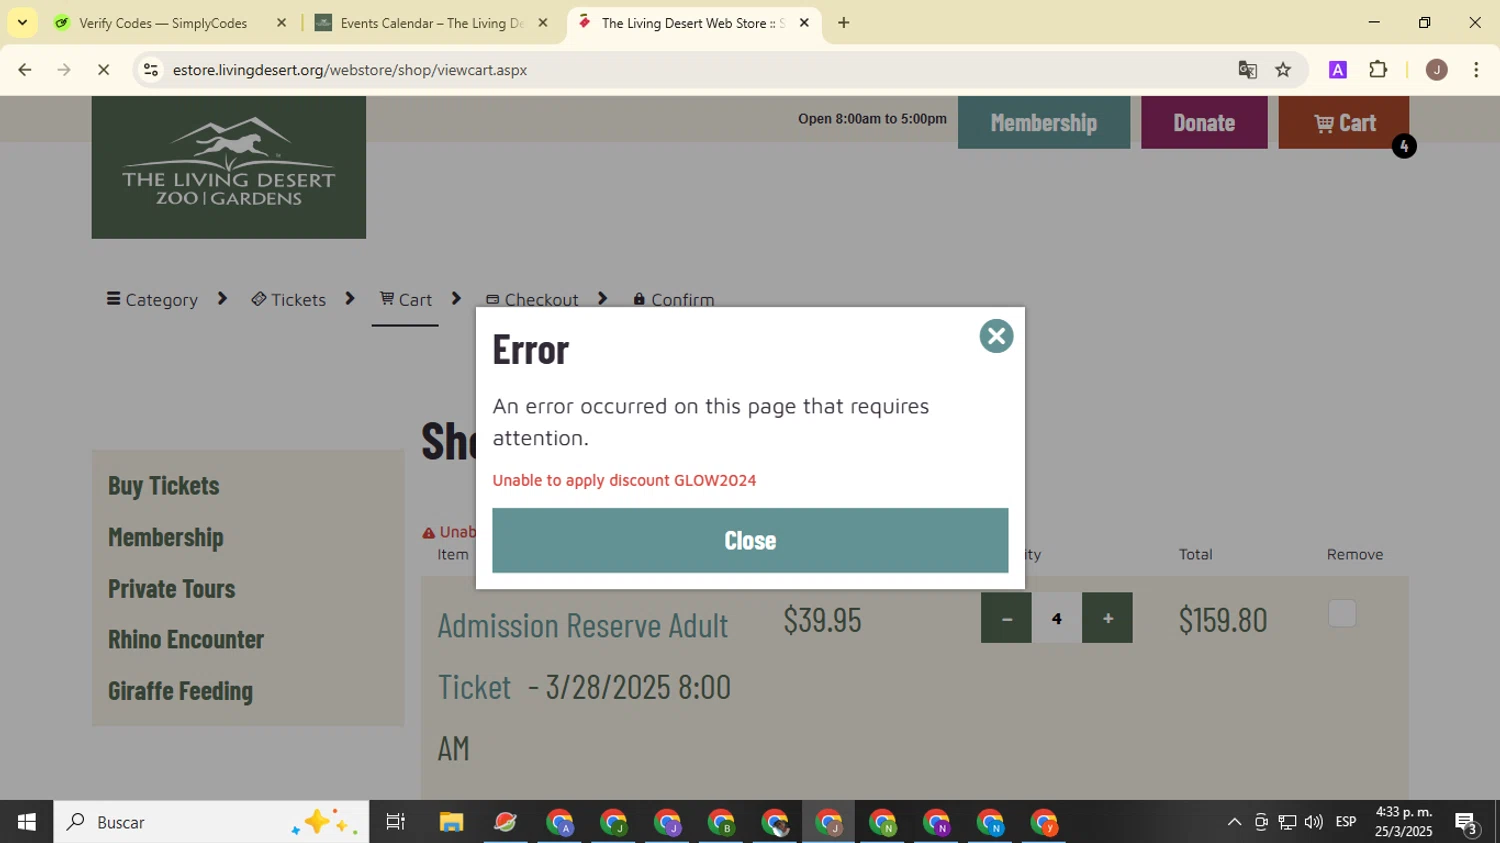1500x843 pixels.
Task: Open Giraffe Feeding sidebar link
Action: click(181, 690)
